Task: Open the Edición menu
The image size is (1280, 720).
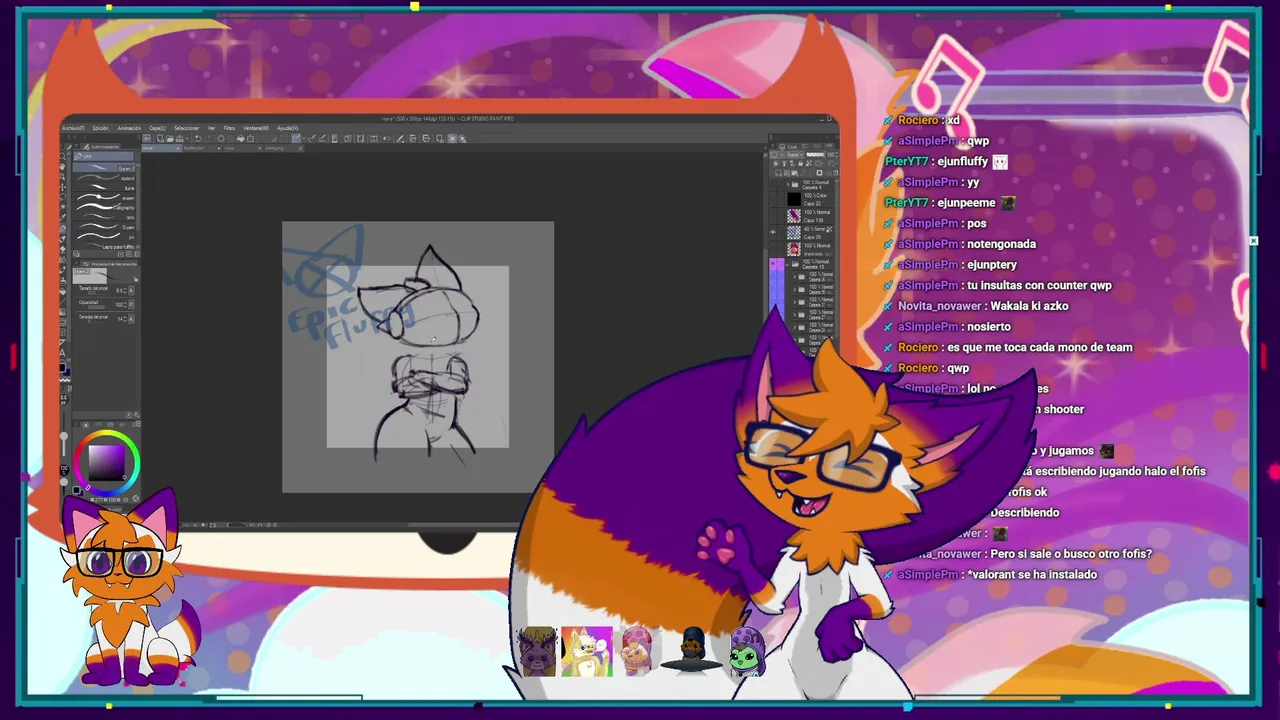Action: point(101,128)
